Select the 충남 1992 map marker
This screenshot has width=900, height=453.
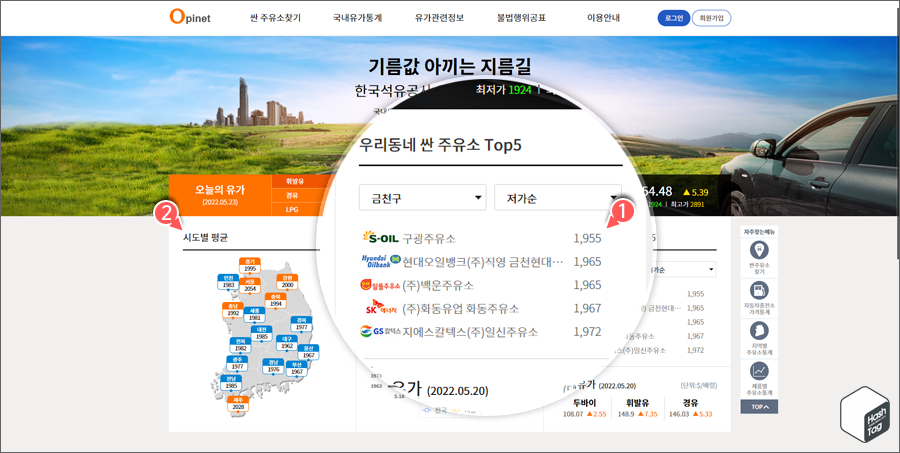[x=233, y=310]
